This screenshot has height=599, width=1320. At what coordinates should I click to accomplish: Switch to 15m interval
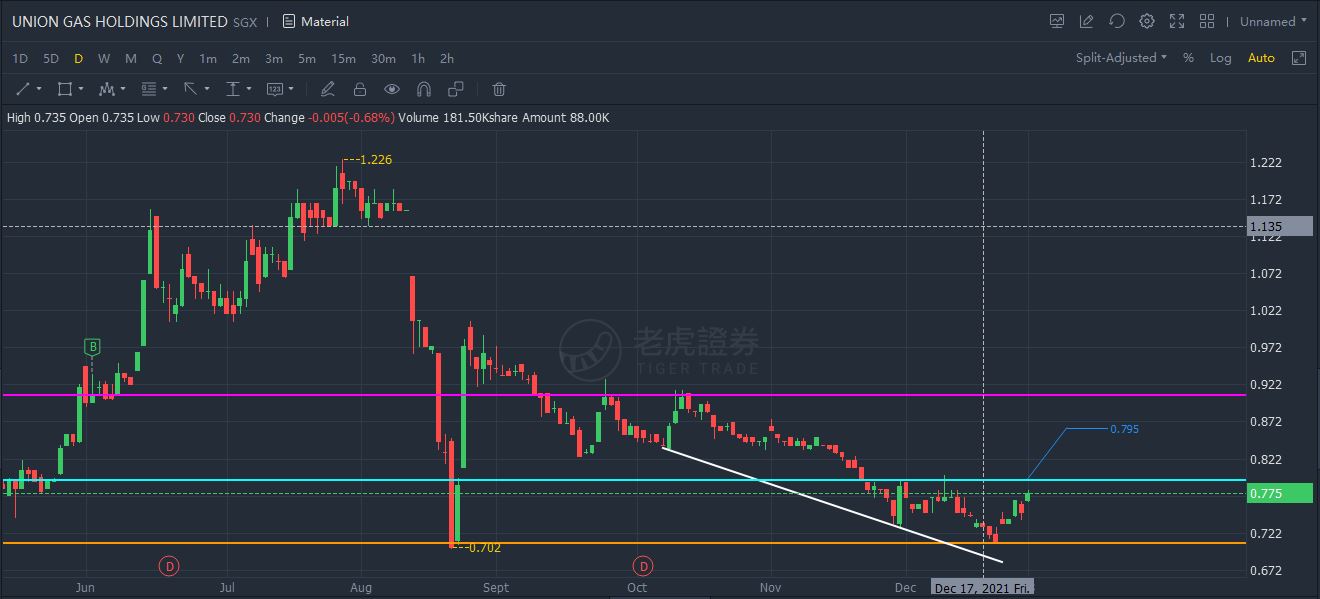click(x=343, y=58)
